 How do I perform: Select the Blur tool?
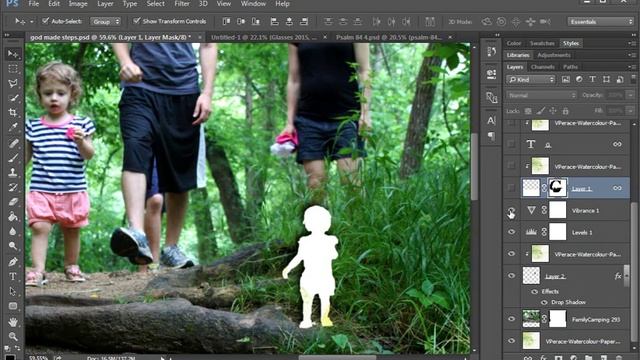pos(13,231)
